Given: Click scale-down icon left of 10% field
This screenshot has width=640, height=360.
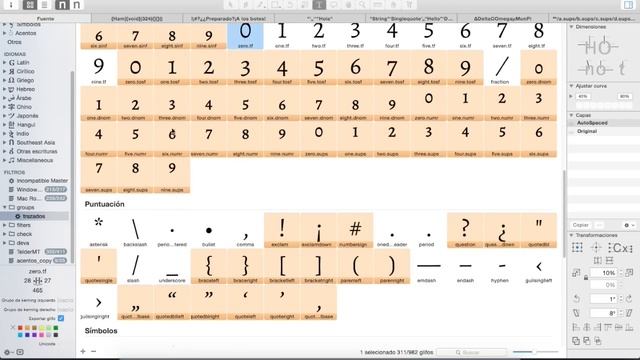Looking at the screenshot, I should tap(576, 273).
